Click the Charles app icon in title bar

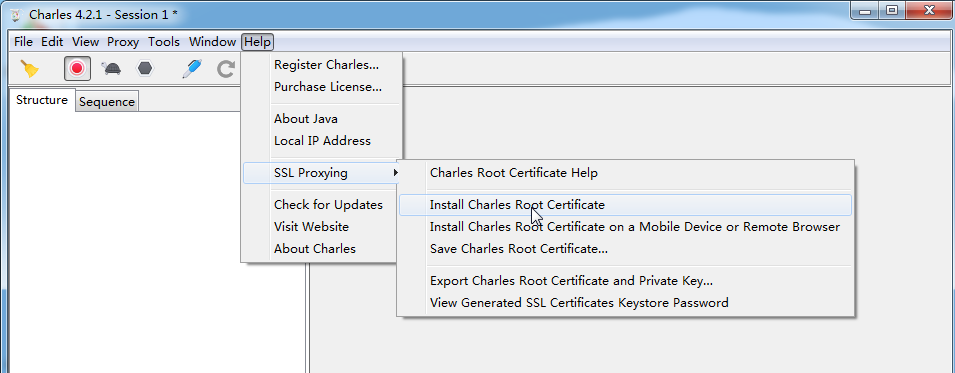pos(16,15)
